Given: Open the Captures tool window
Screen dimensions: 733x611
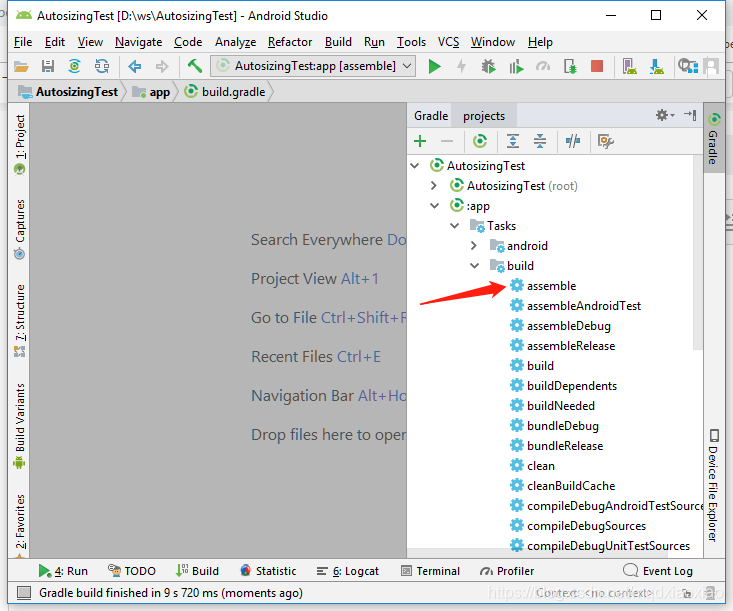Looking at the screenshot, I should [x=20, y=229].
